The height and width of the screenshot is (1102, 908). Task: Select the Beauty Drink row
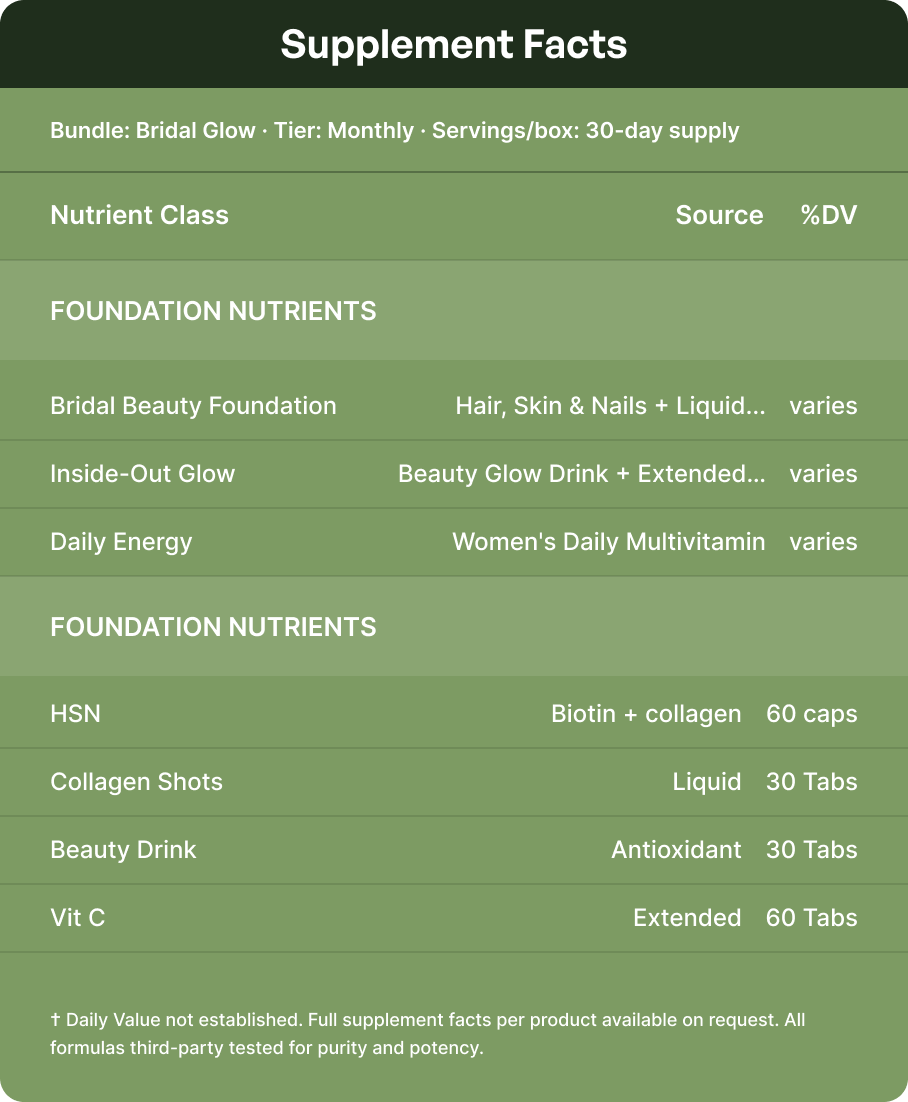(454, 850)
